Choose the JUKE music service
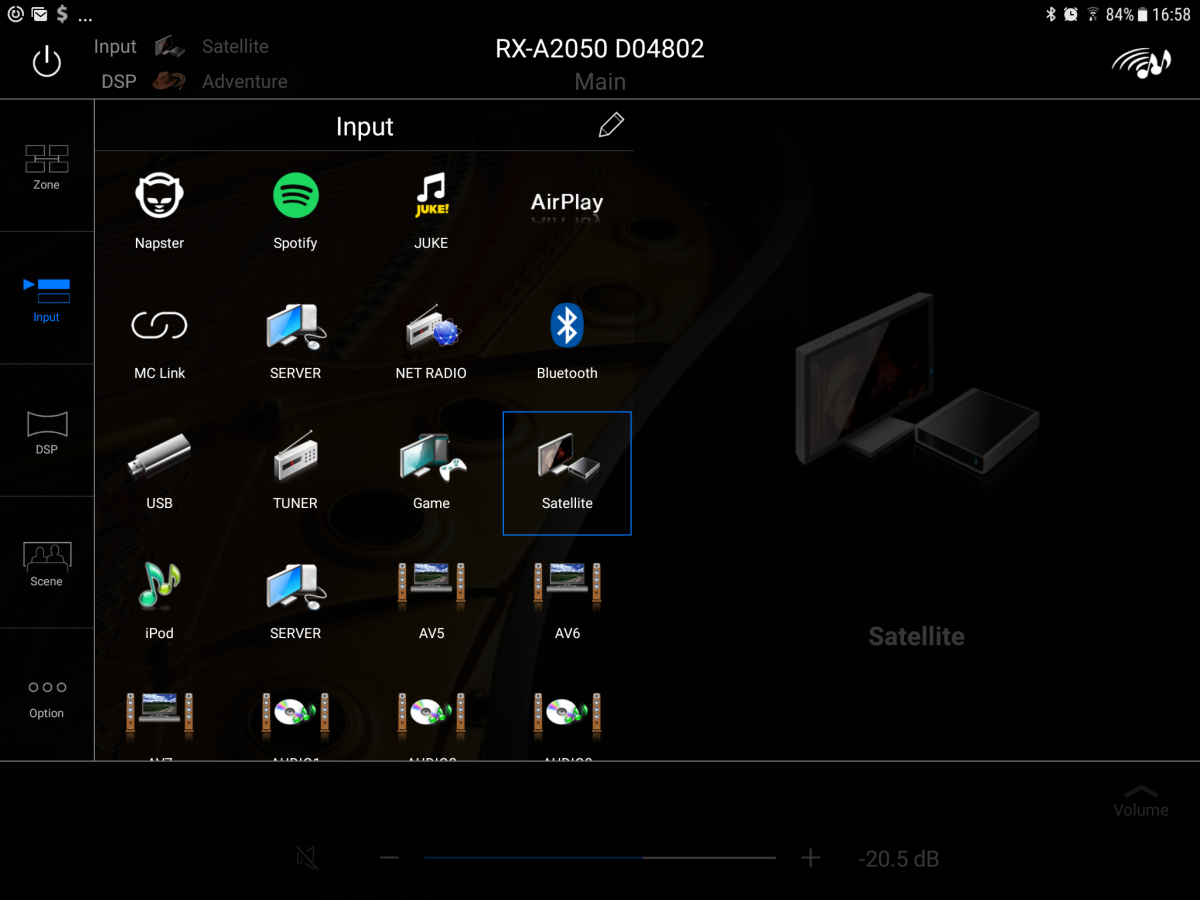This screenshot has height=900, width=1200. (431, 210)
